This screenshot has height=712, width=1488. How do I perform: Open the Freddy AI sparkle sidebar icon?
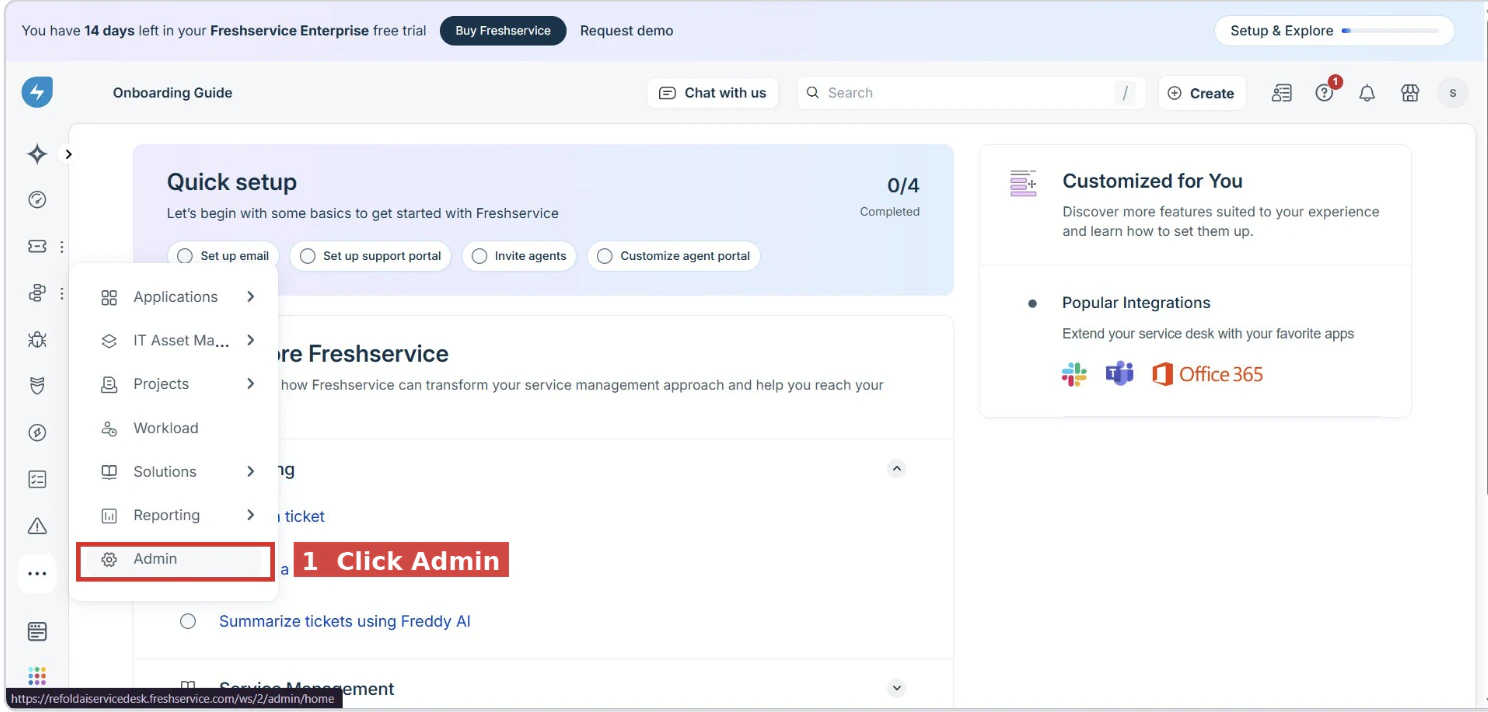[37, 154]
